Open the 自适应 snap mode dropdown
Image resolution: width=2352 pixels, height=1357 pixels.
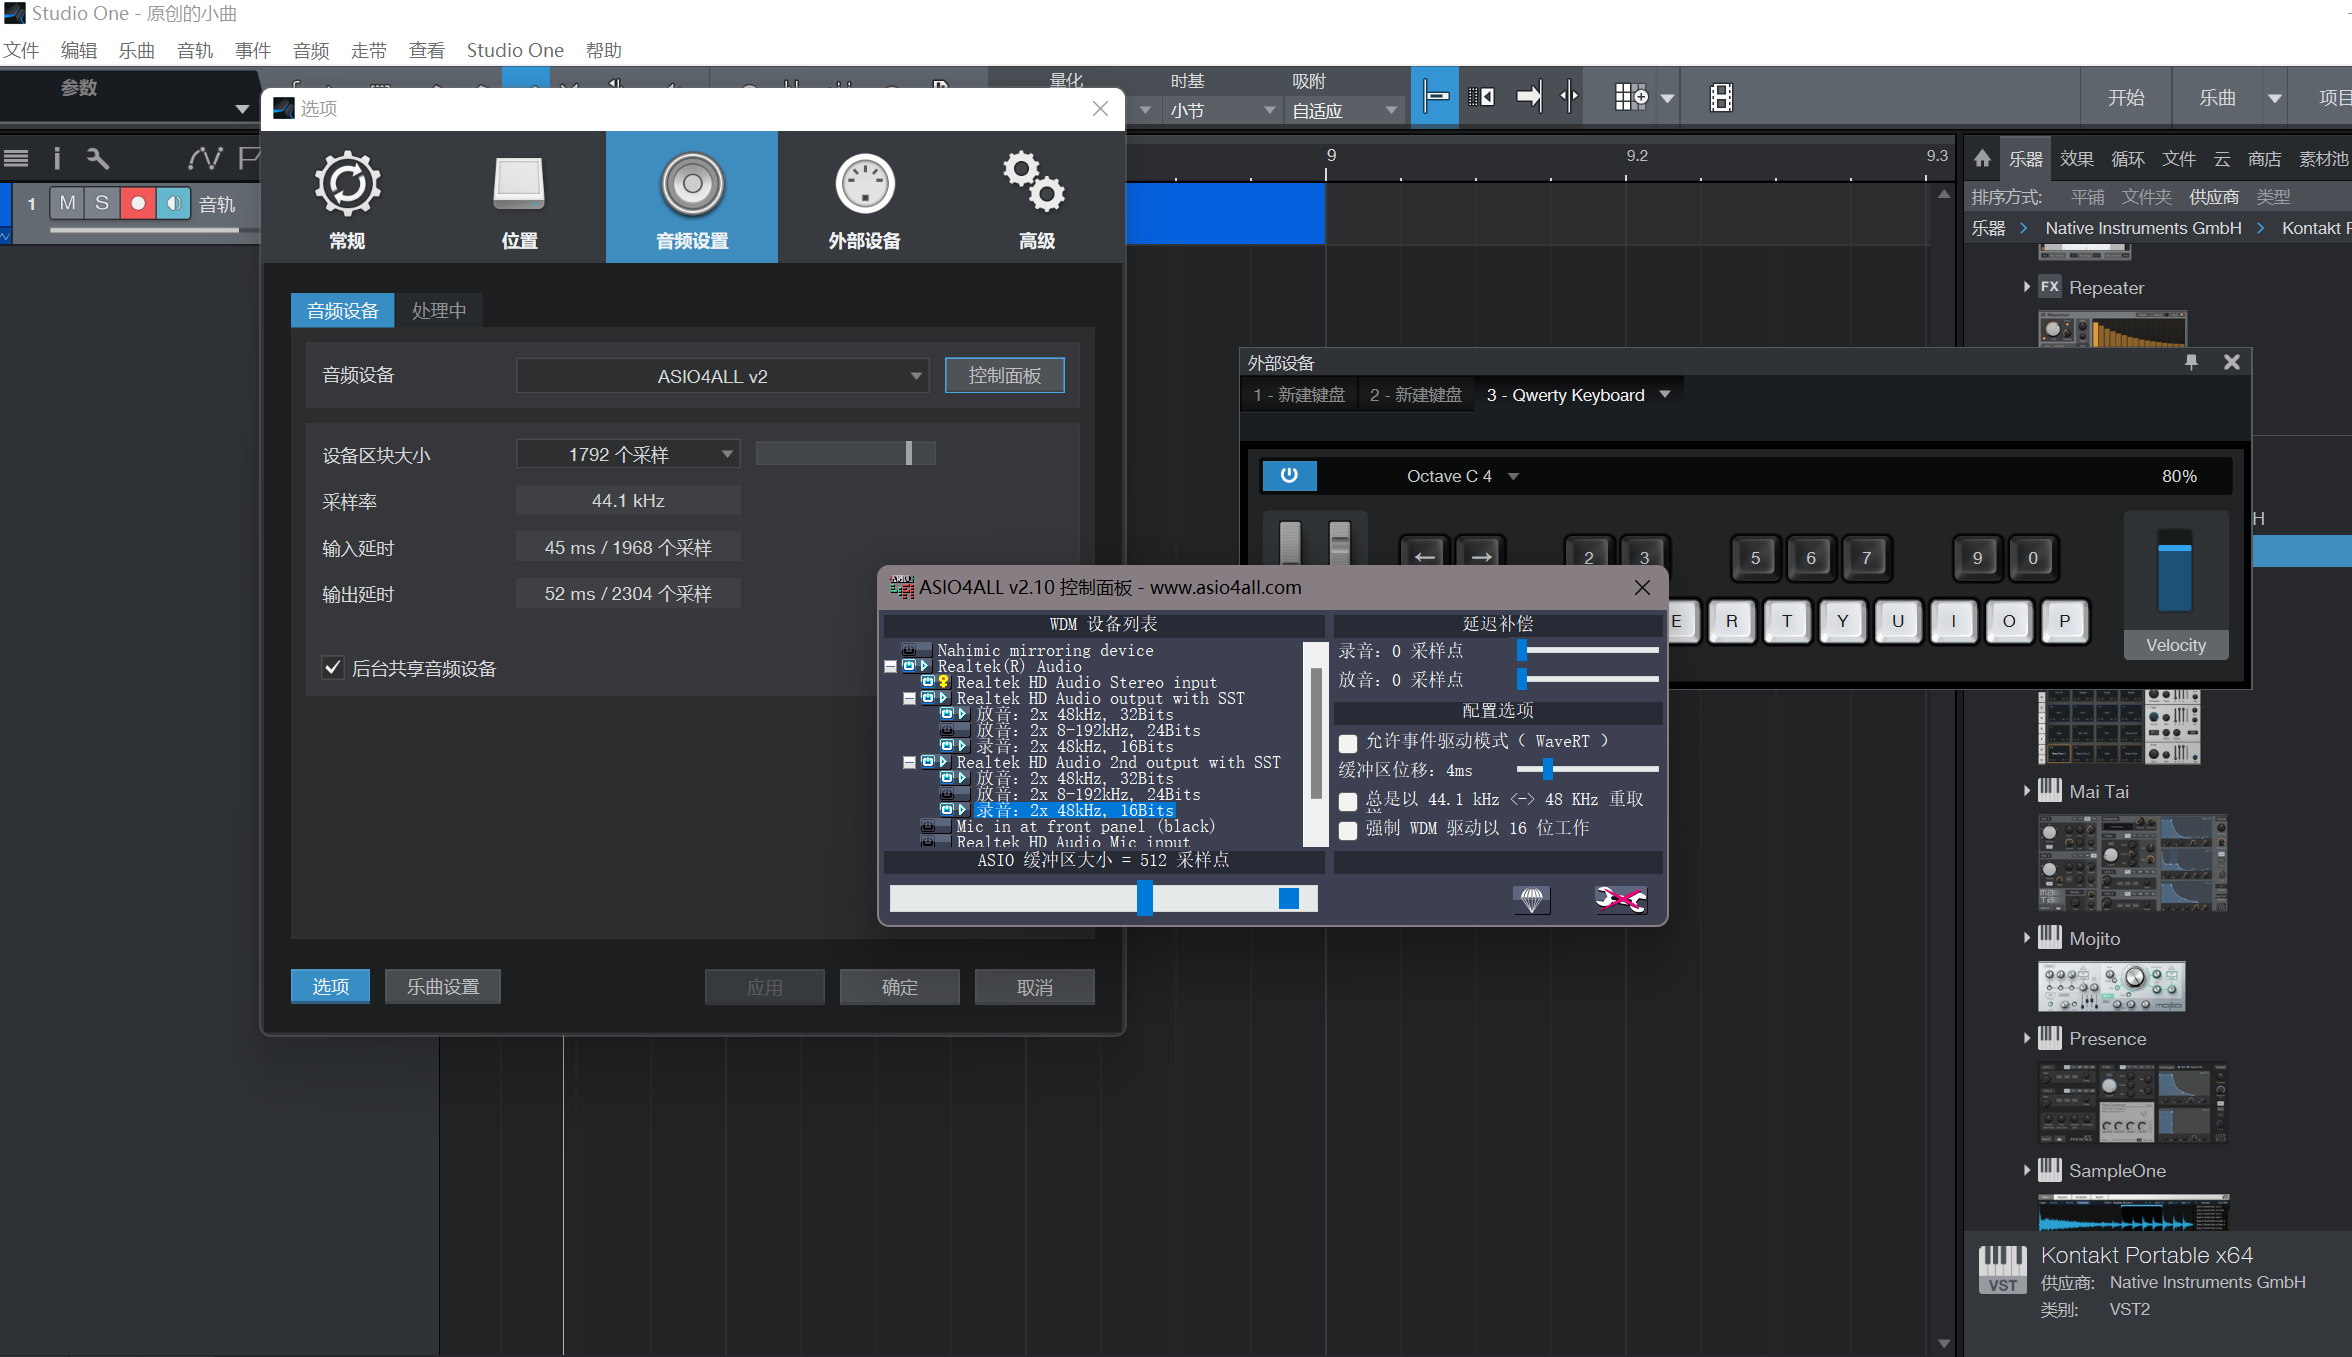pos(1344,110)
